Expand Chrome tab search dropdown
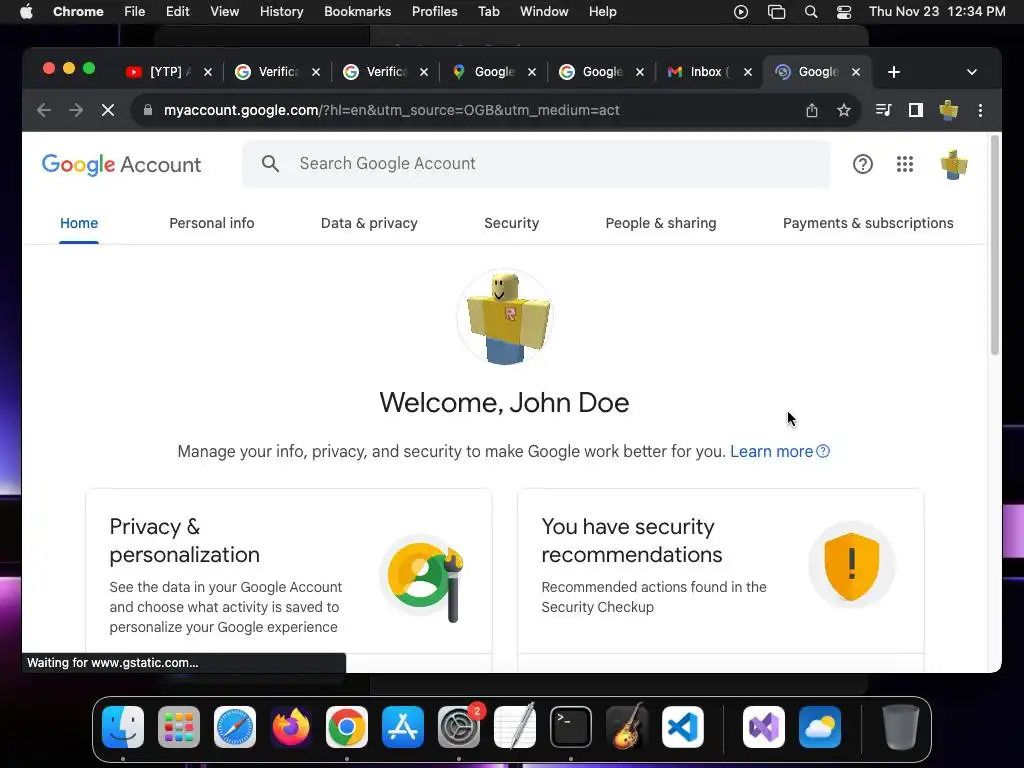Viewport: 1024px width, 768px height. coord(972,72)
